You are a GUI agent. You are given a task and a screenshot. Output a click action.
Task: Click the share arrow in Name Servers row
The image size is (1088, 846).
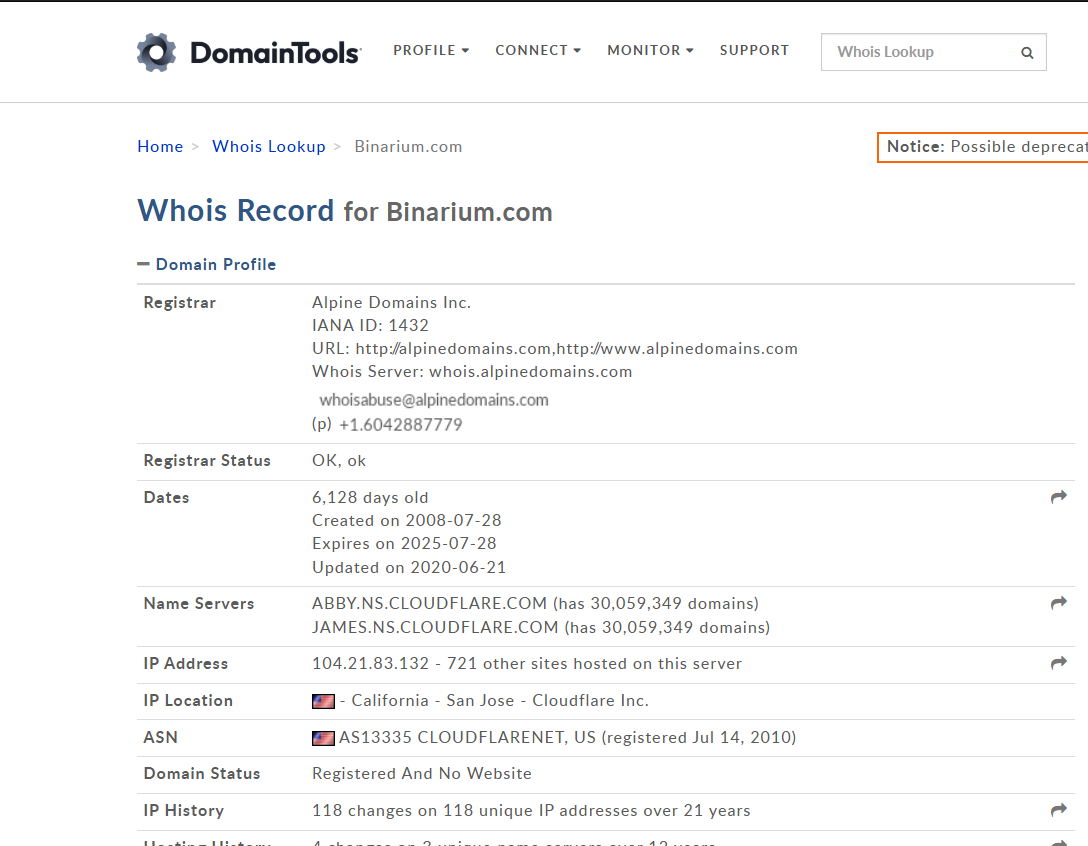[1058, 603]
